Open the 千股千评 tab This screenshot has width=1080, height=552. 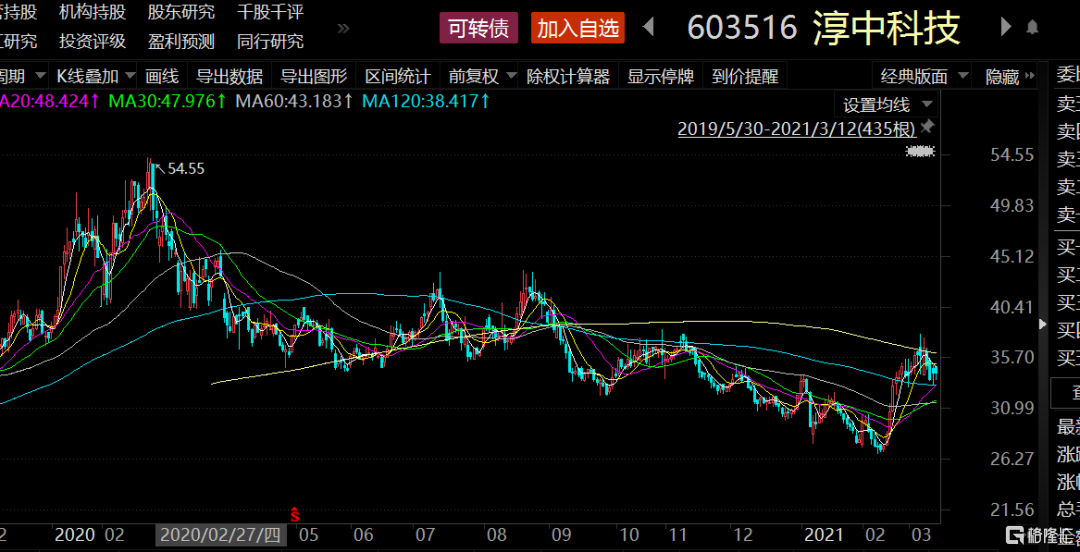[270, 12]
